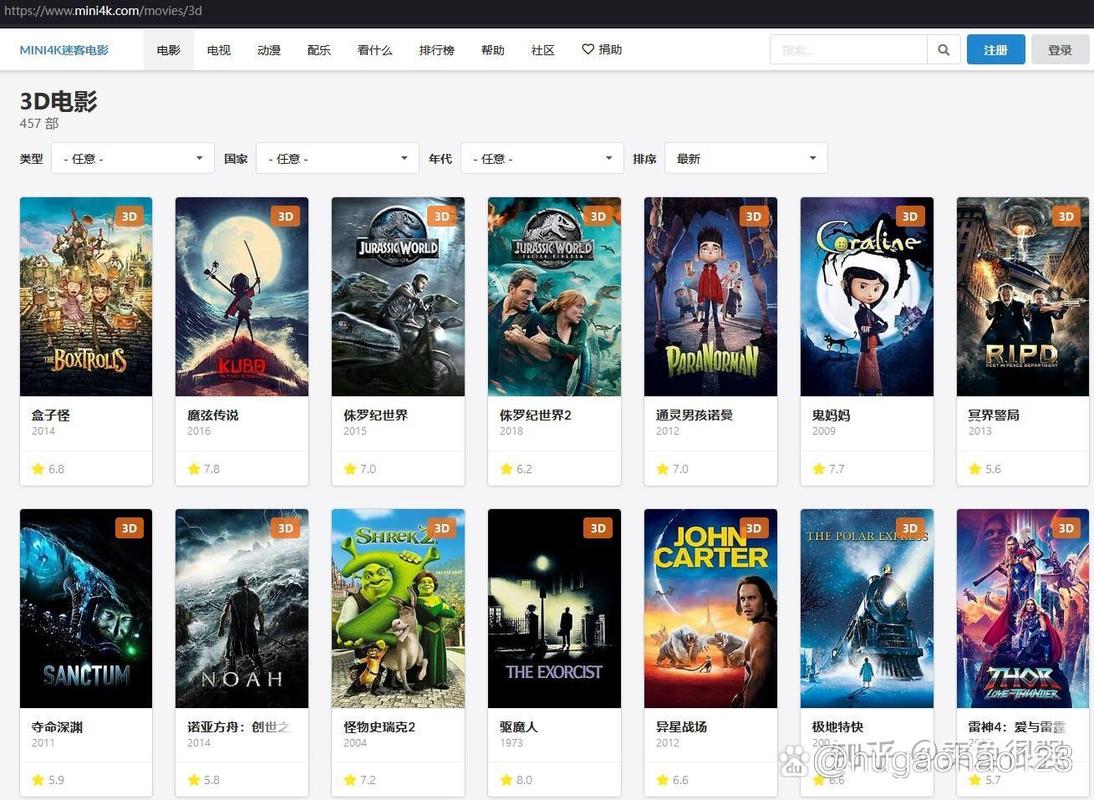Select the 动漫 nav tab
Screen dimensions: 1094x800
point(269,50)
